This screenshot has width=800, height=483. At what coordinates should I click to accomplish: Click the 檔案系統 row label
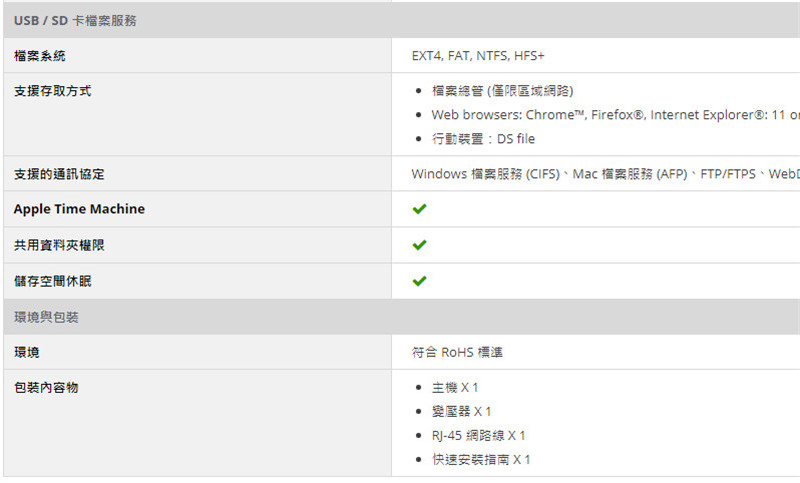pos(40,56)
